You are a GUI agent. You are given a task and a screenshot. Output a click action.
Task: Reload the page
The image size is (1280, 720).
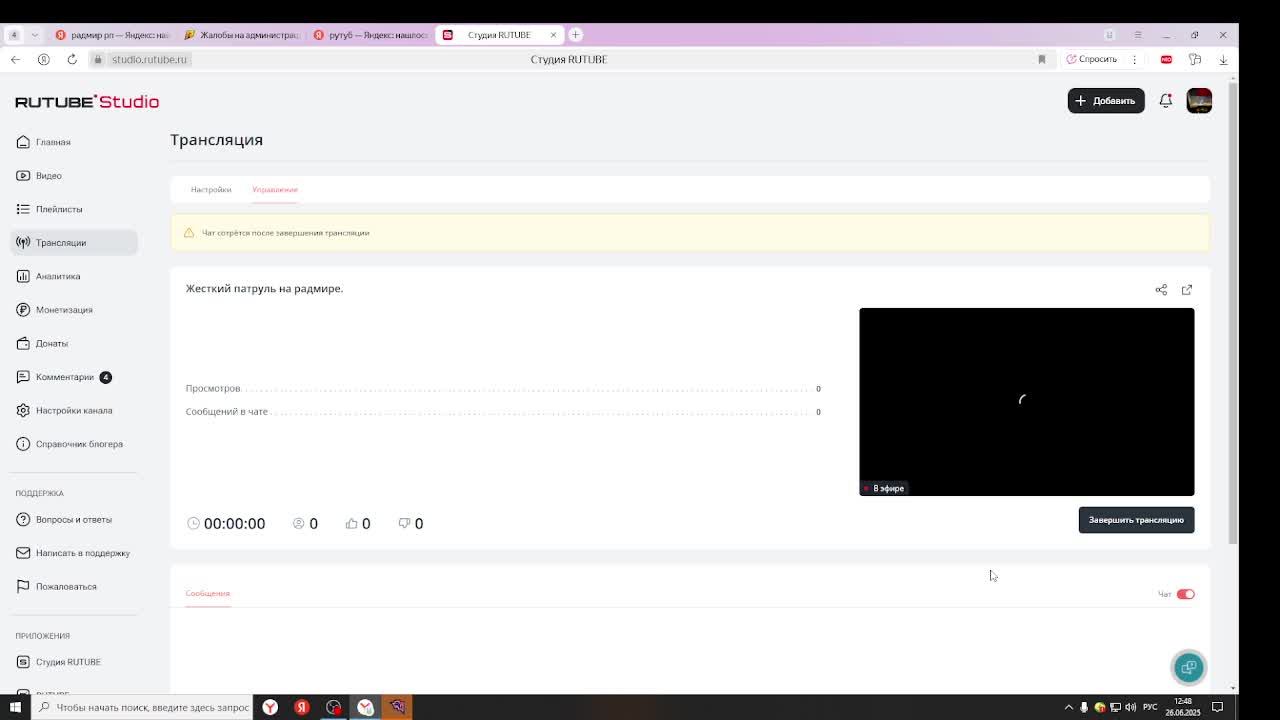click(72, 59)
